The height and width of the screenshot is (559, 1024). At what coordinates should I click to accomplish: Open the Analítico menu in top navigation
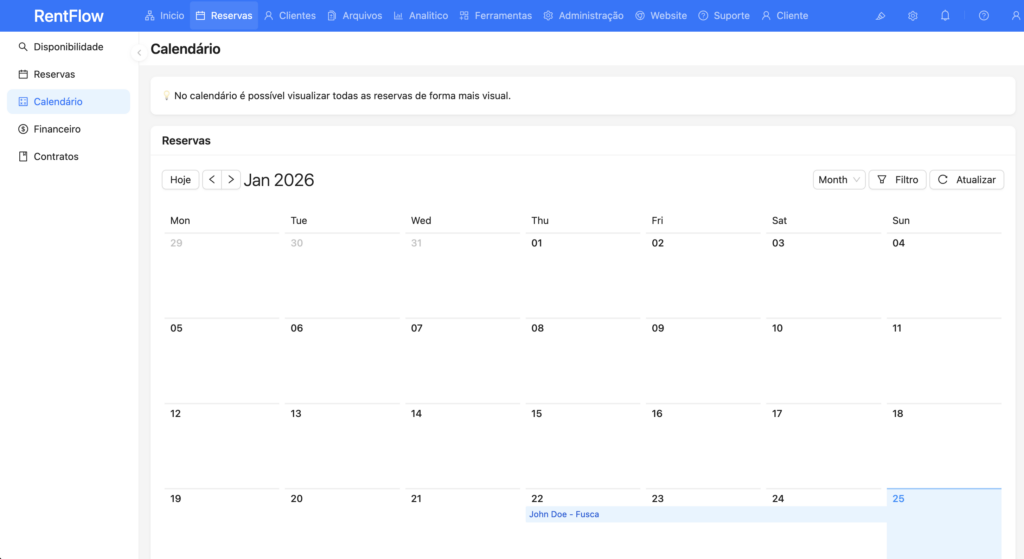420,16
